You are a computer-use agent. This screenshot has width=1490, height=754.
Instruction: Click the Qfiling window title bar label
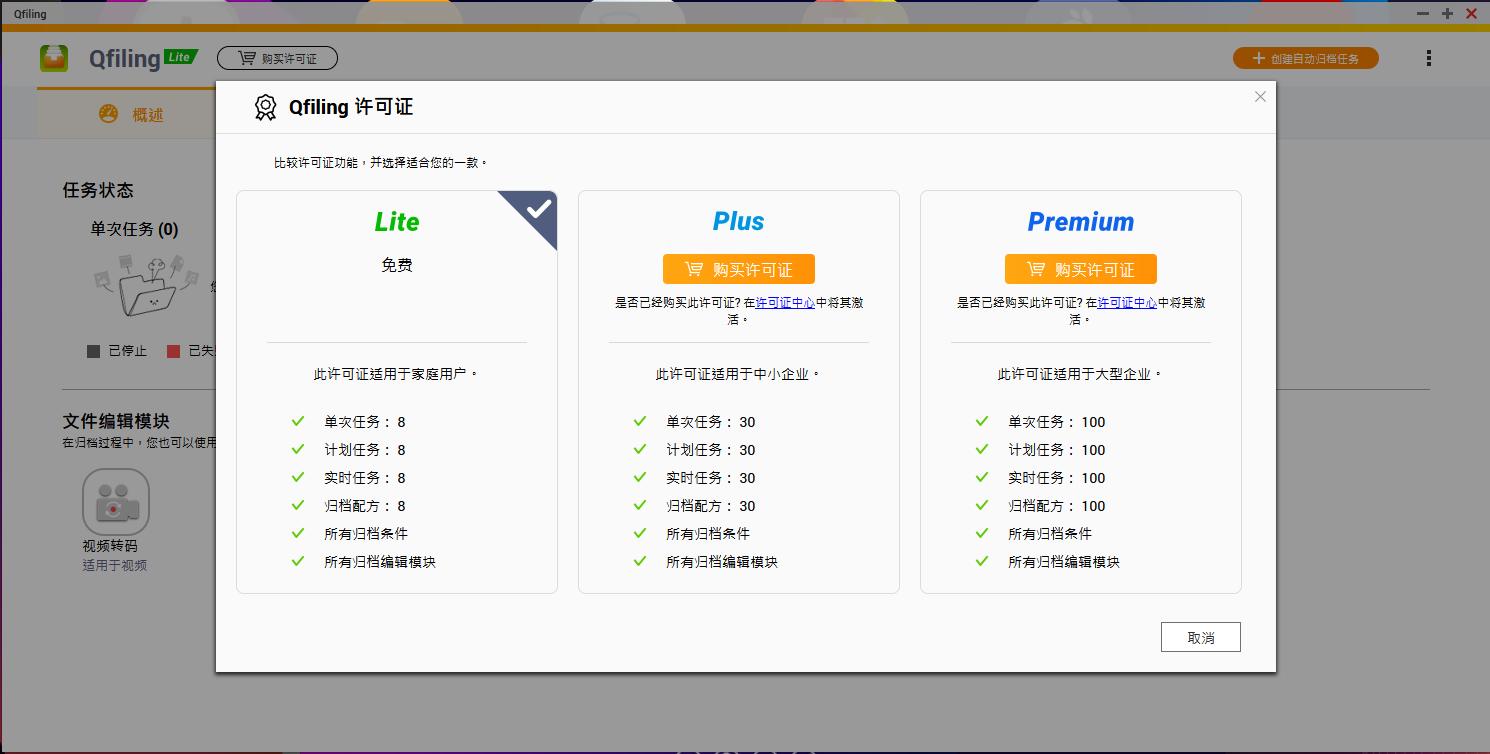pyautogui.click(x=30, y=13)
